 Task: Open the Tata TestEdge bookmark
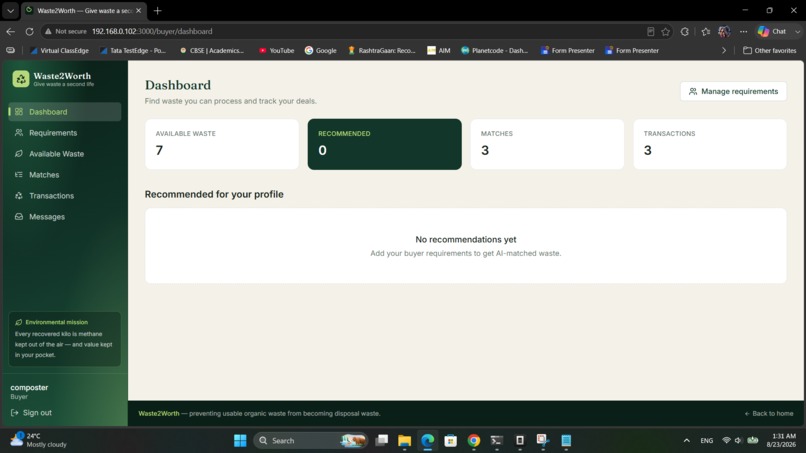133,50
